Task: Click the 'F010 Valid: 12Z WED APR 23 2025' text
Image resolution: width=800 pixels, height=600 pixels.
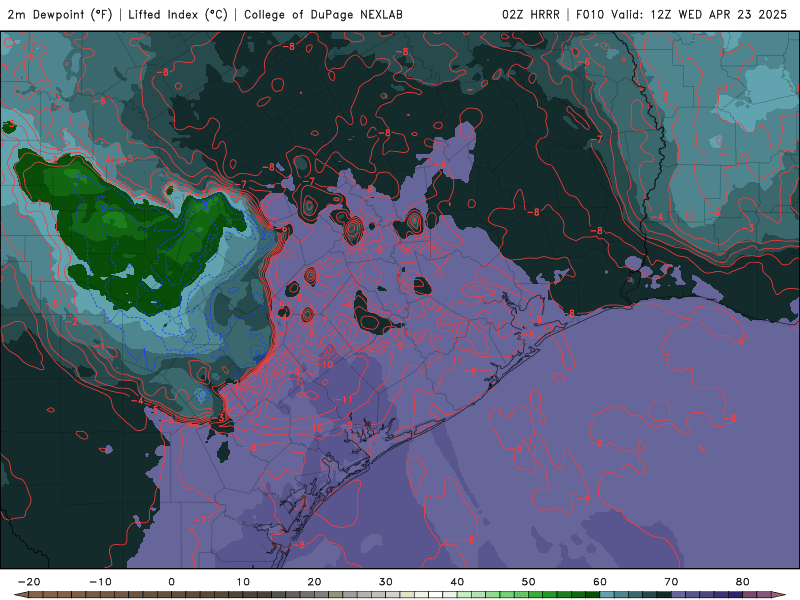Action: 682,15
